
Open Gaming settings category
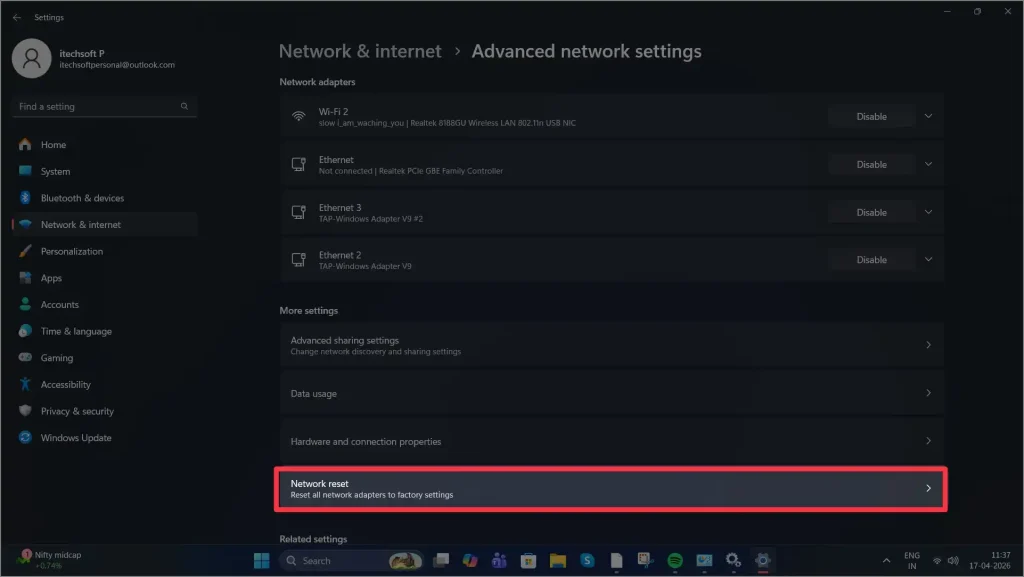tap(104, 358)
